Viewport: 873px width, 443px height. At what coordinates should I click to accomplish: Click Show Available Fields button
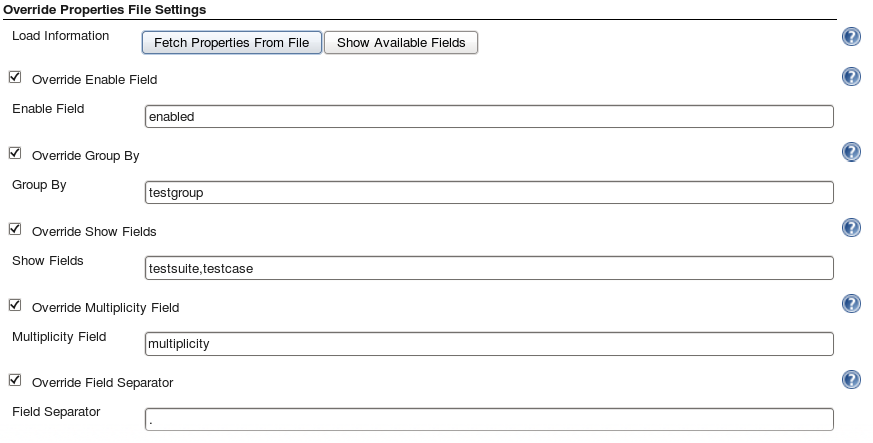click(x=401, y=43)
